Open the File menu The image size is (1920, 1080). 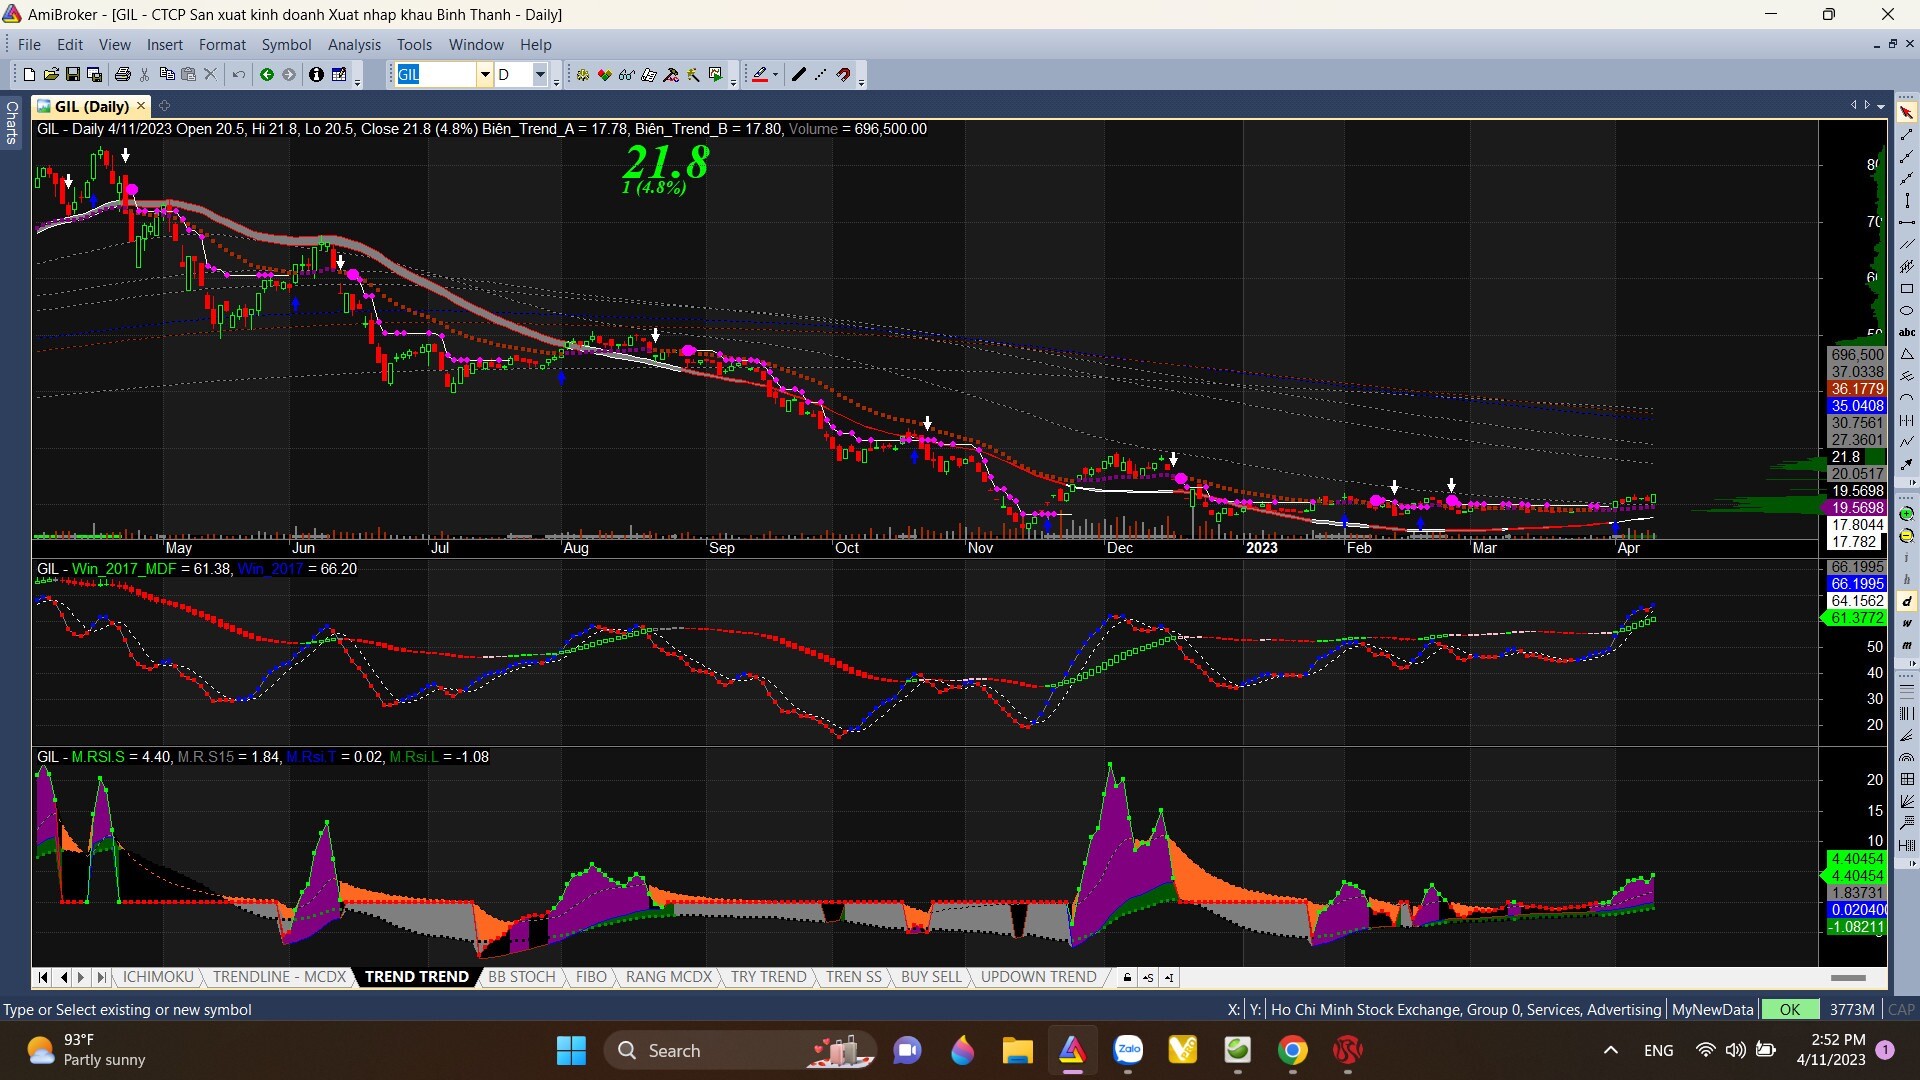click(29, 45)
